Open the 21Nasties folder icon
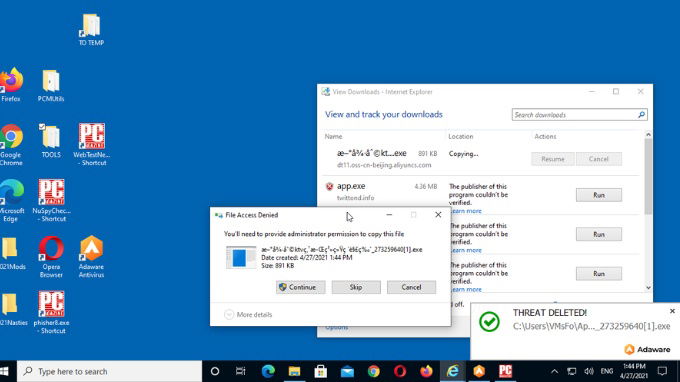 (x=12, y=309)
